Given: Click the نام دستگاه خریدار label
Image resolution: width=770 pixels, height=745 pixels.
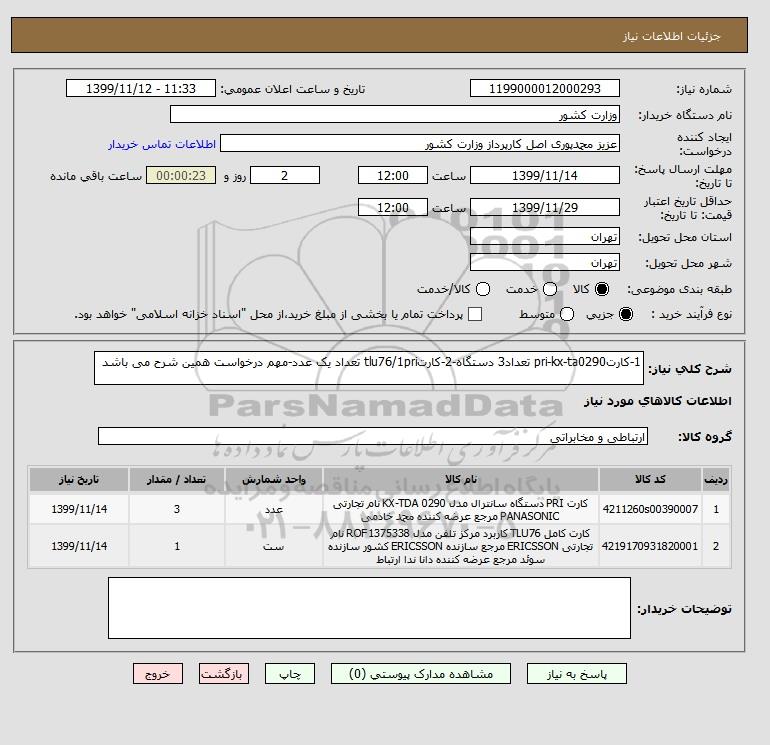Looking at the screenshot, I should click(x=685, y=115).
